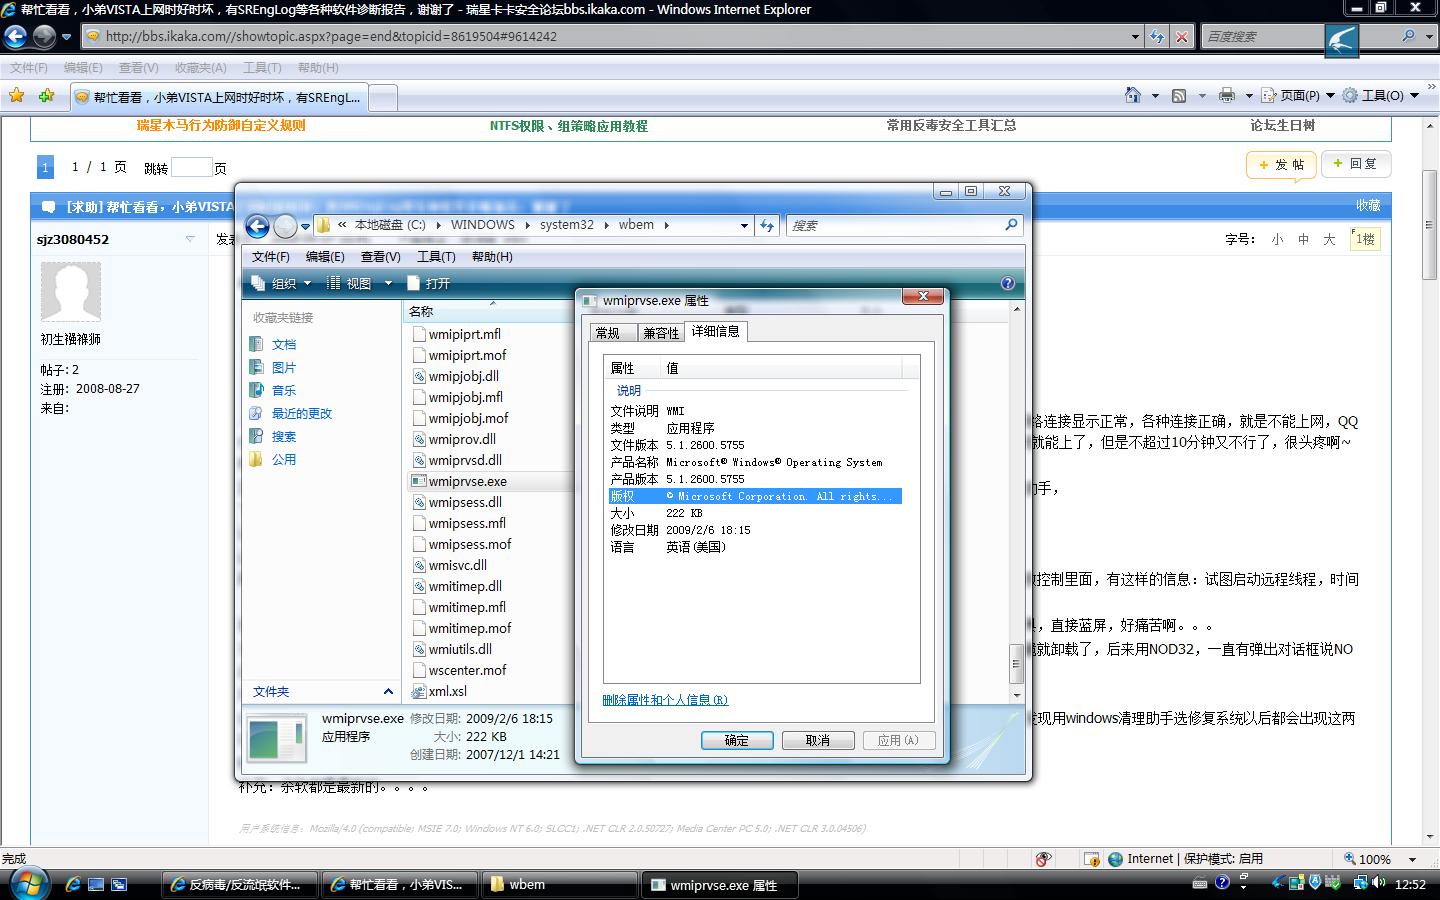
Task: Click the Baidu search input field
Action: 1262,36
